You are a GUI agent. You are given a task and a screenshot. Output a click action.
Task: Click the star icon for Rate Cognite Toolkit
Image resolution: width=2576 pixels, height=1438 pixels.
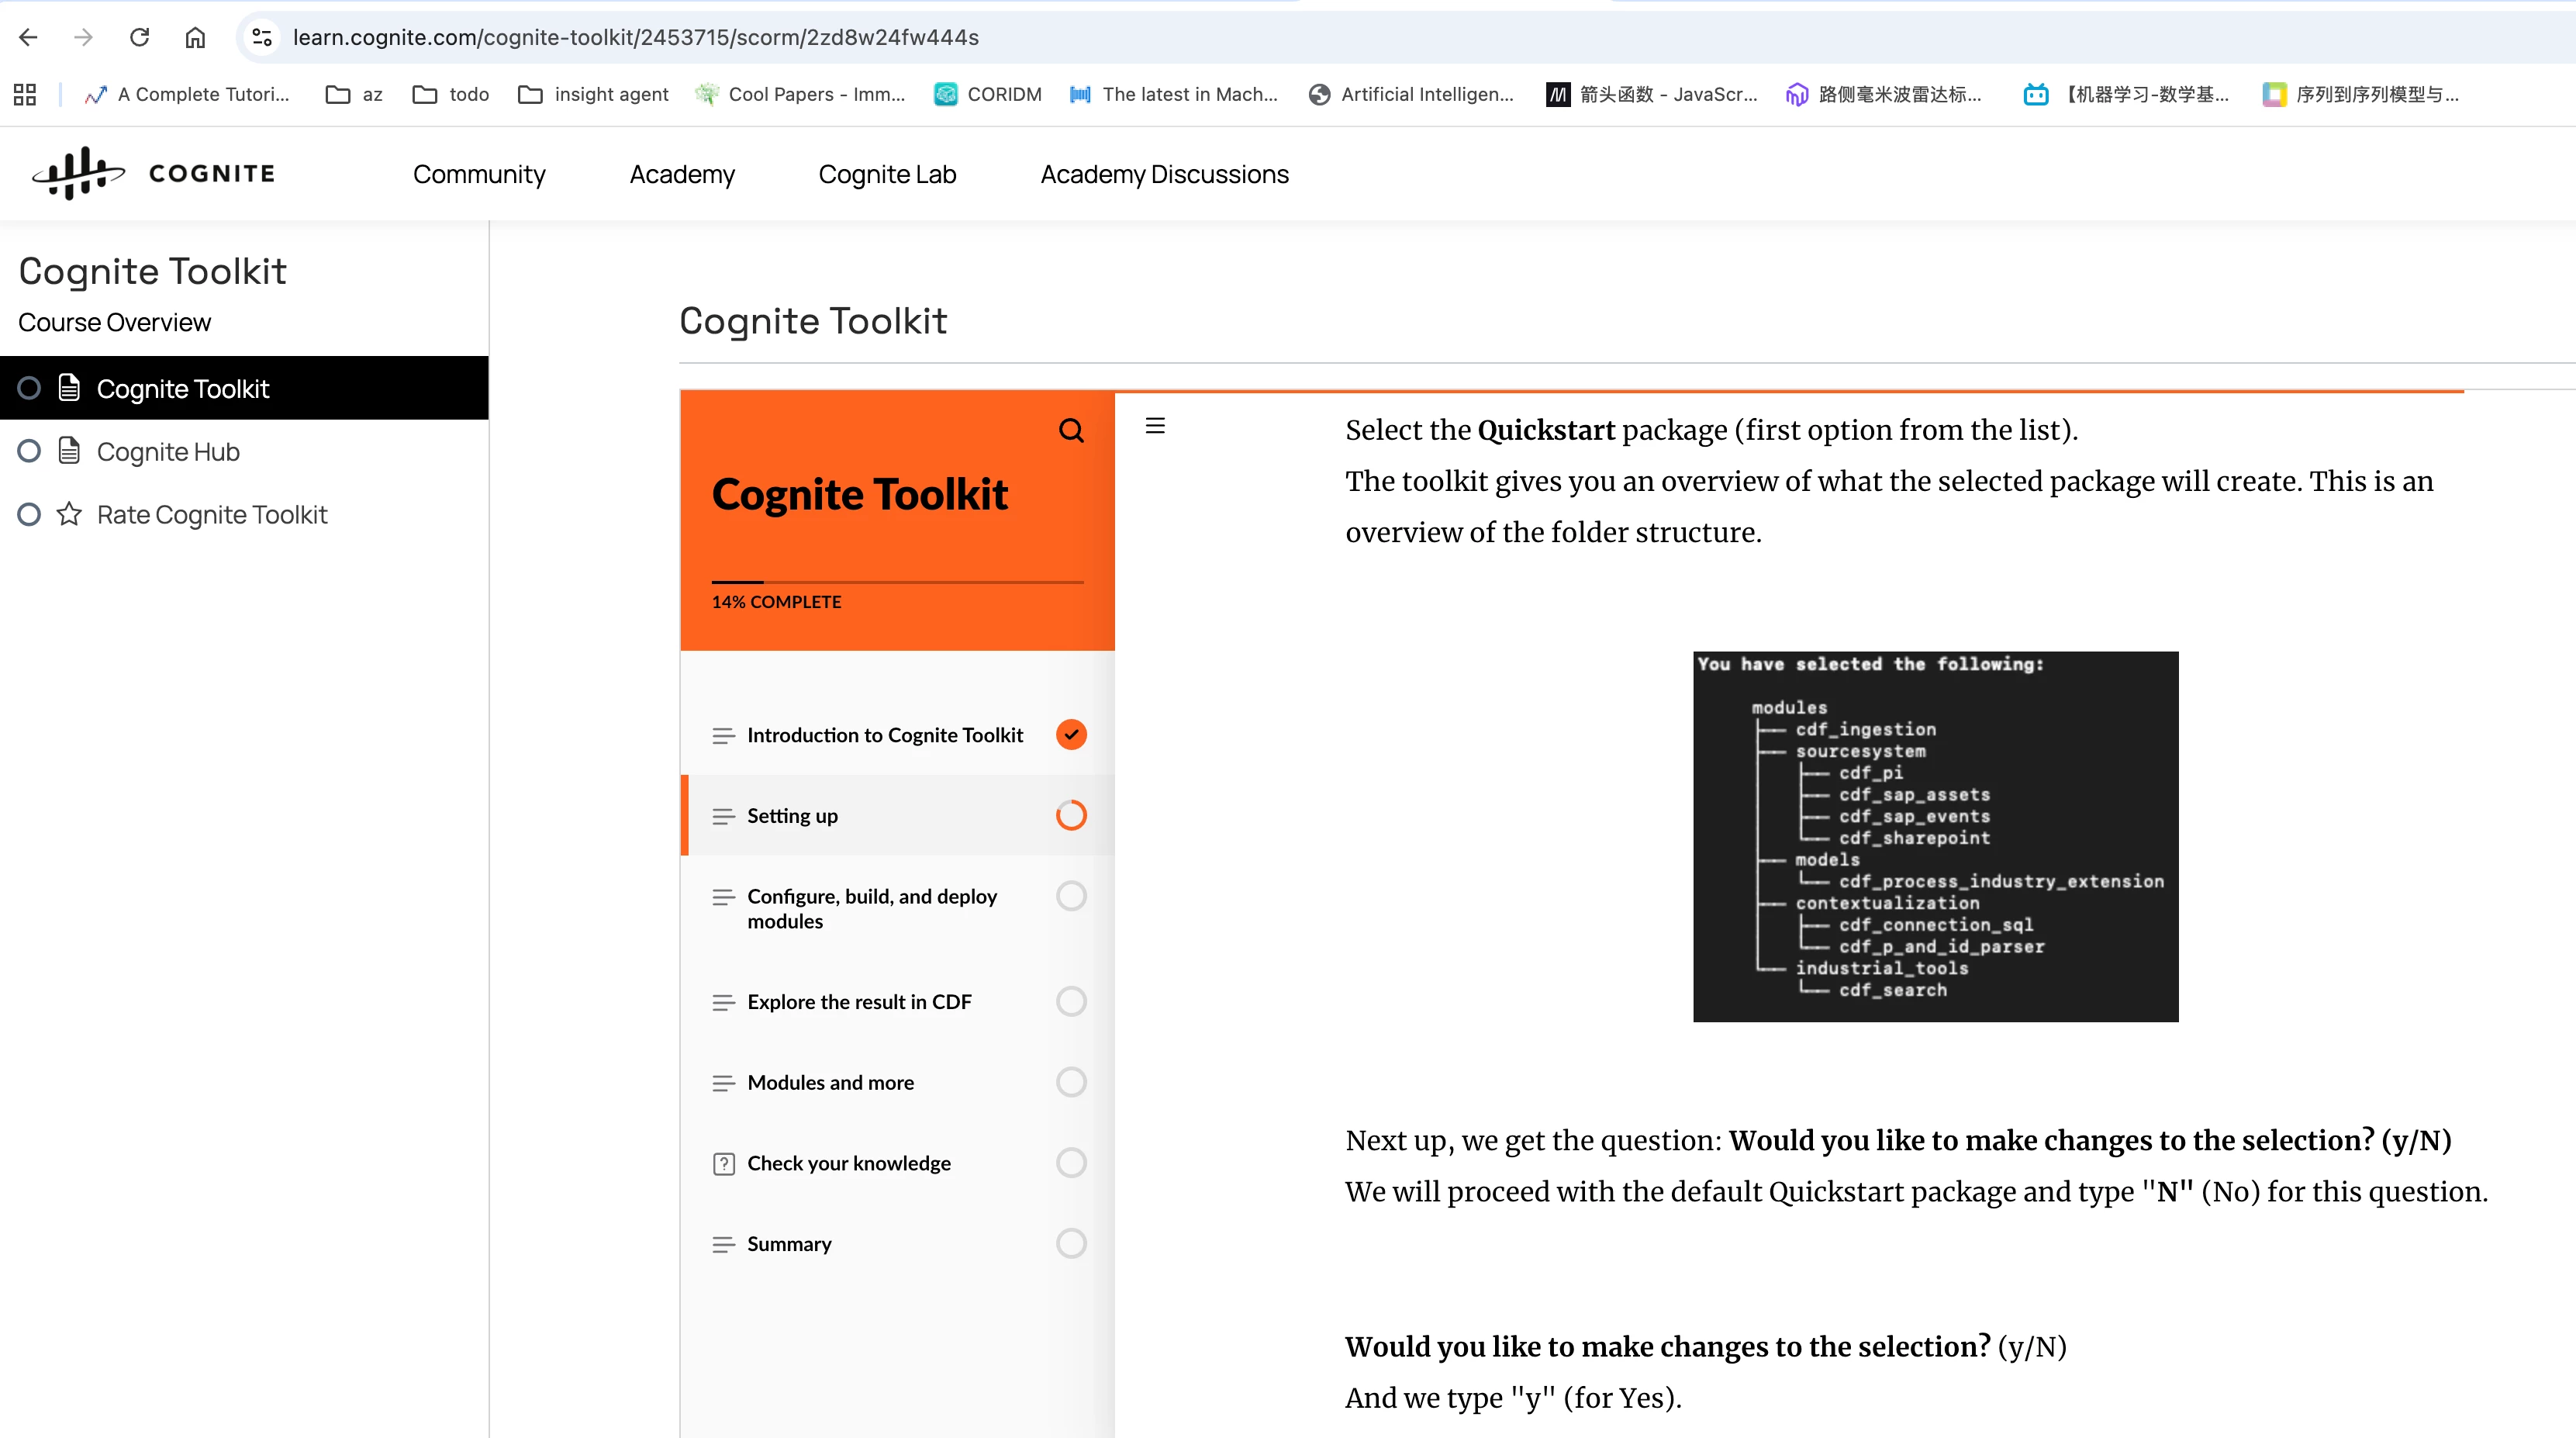click(x=69, y=514)
